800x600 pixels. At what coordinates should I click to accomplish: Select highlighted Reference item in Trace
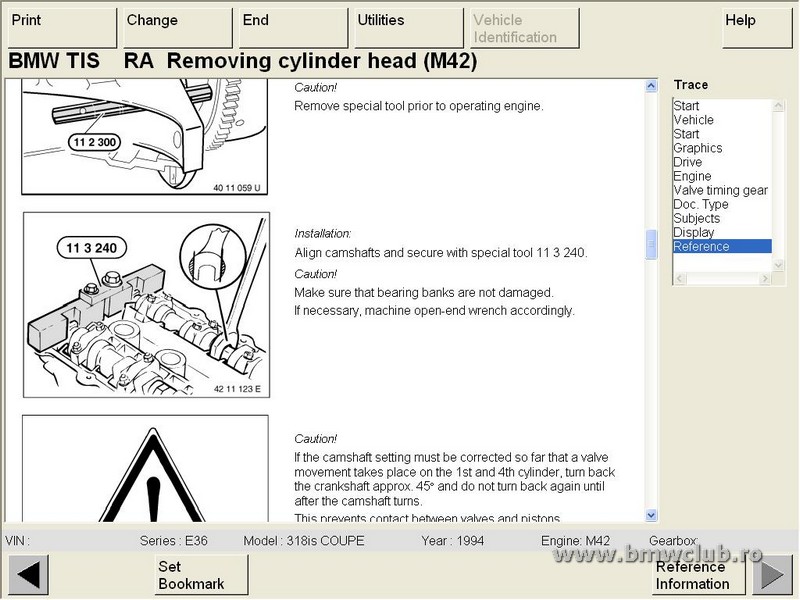click(x=701, y=246)
